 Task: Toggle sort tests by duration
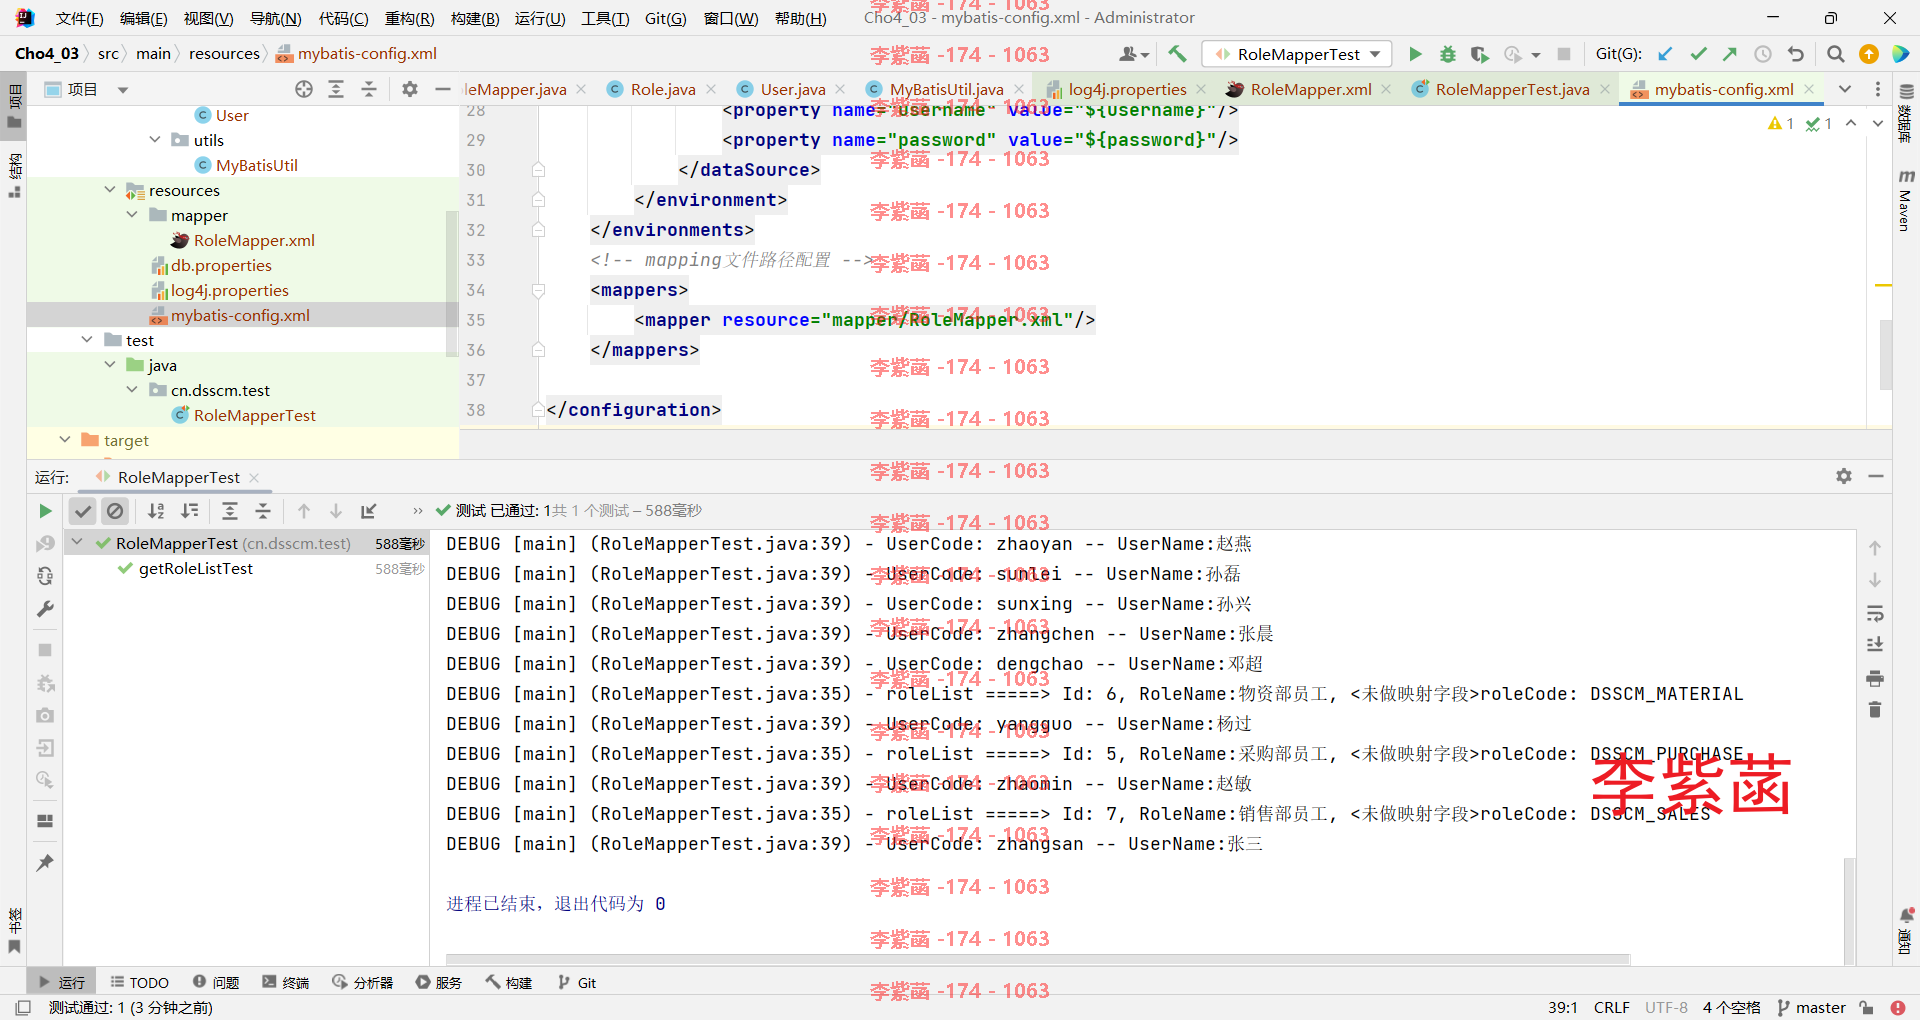pyautogui.click(x=189, y=511)
